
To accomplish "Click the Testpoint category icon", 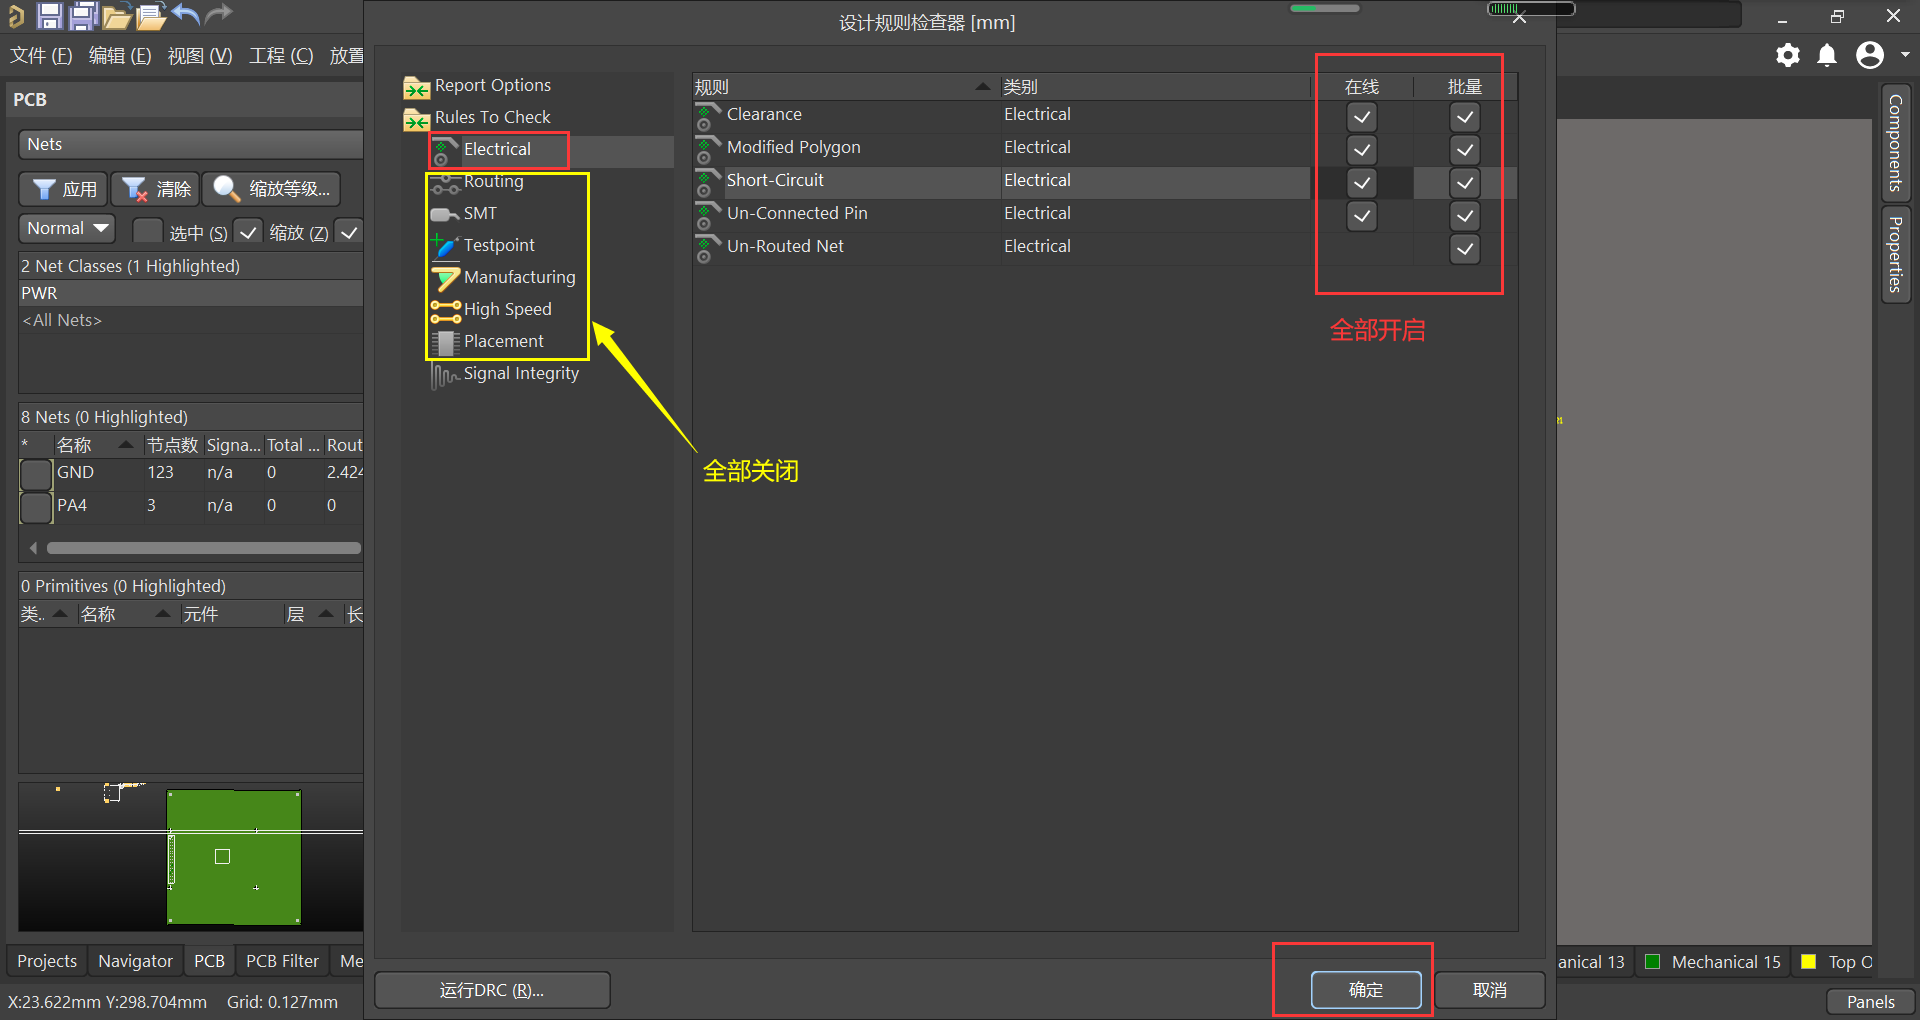I will pos(445,246).
